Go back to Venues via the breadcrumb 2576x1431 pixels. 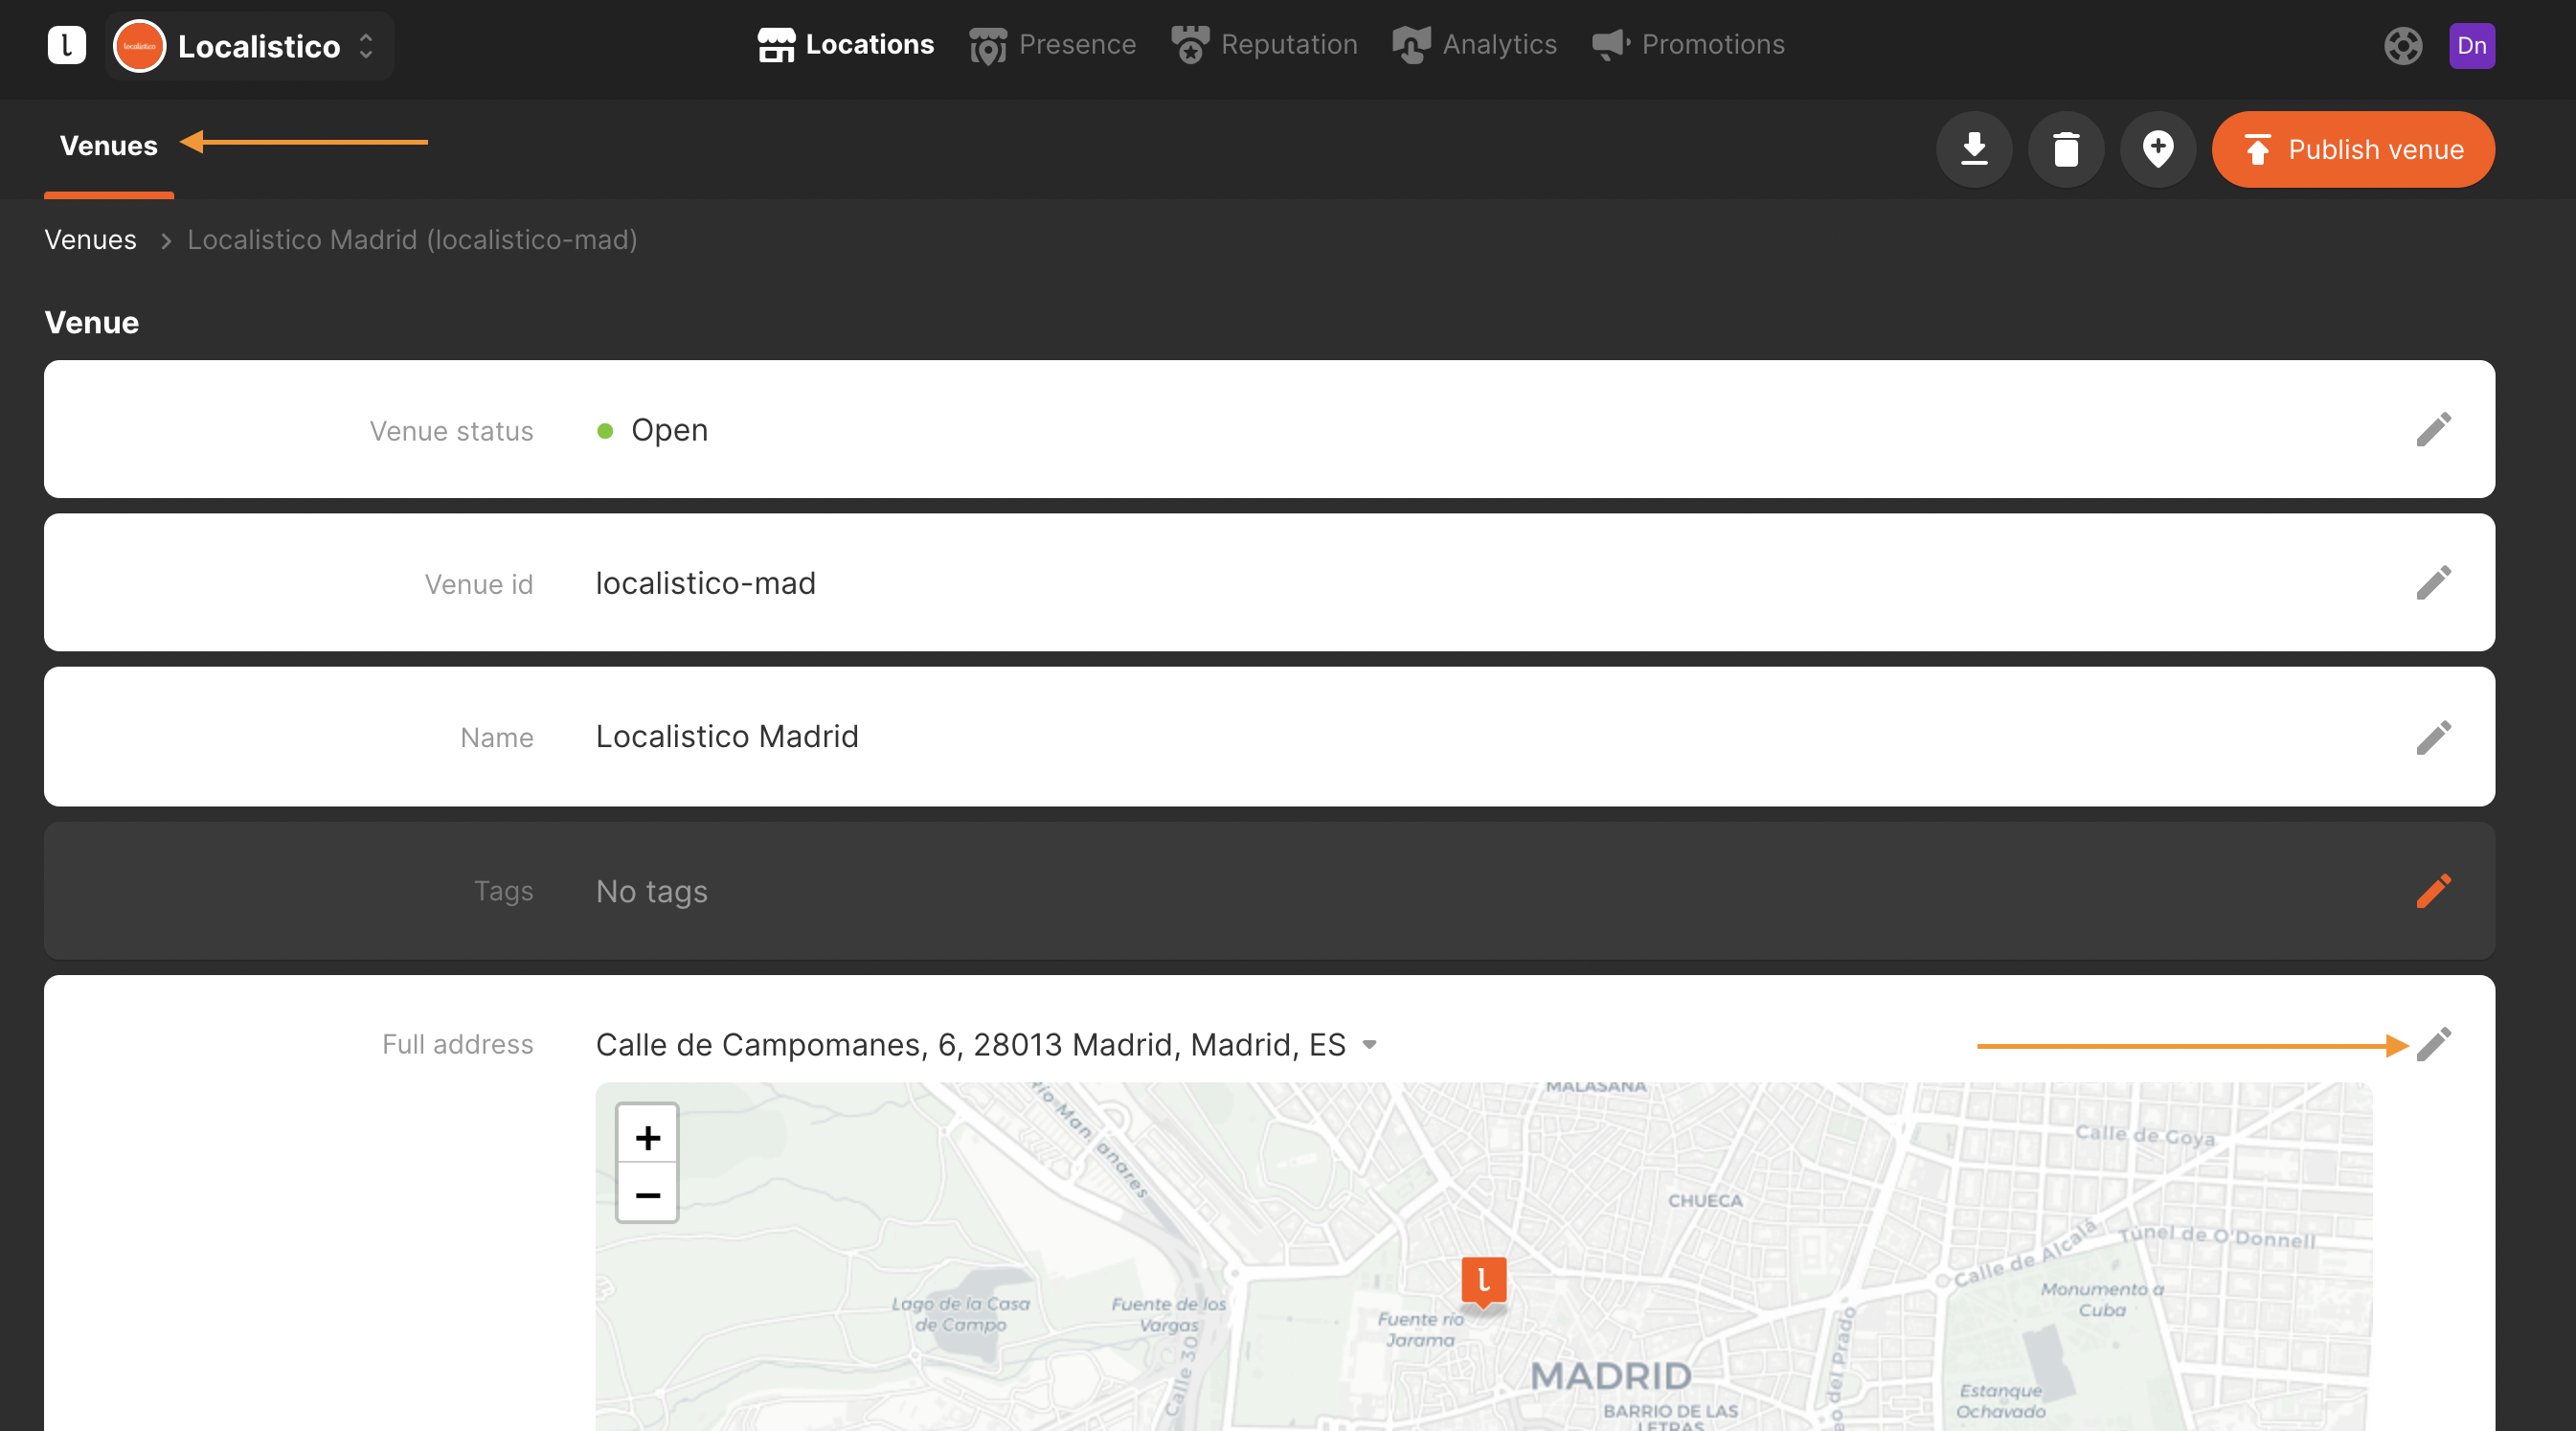tap(90, 240)
